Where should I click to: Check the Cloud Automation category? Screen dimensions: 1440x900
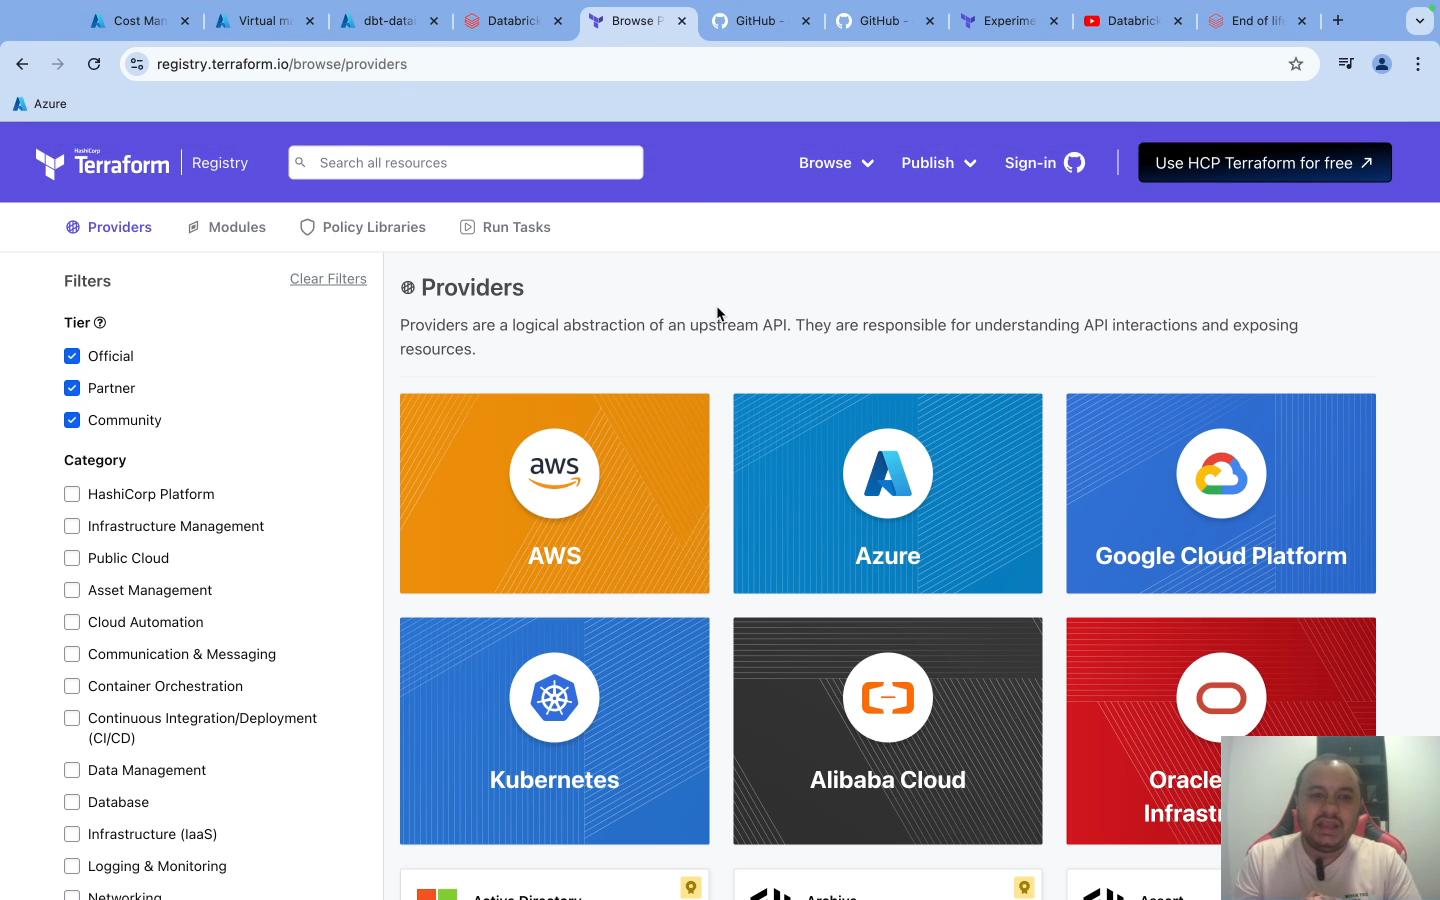click(x=72, y=622)
